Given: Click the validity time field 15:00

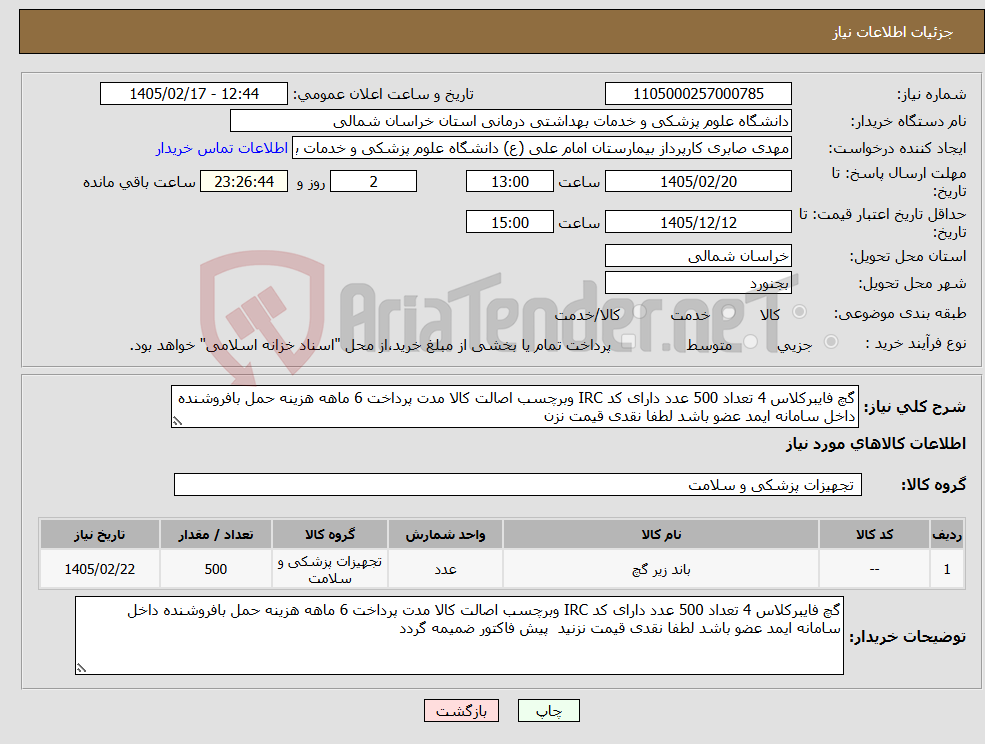Looking at the screenshot, I should tap(509, 222).
